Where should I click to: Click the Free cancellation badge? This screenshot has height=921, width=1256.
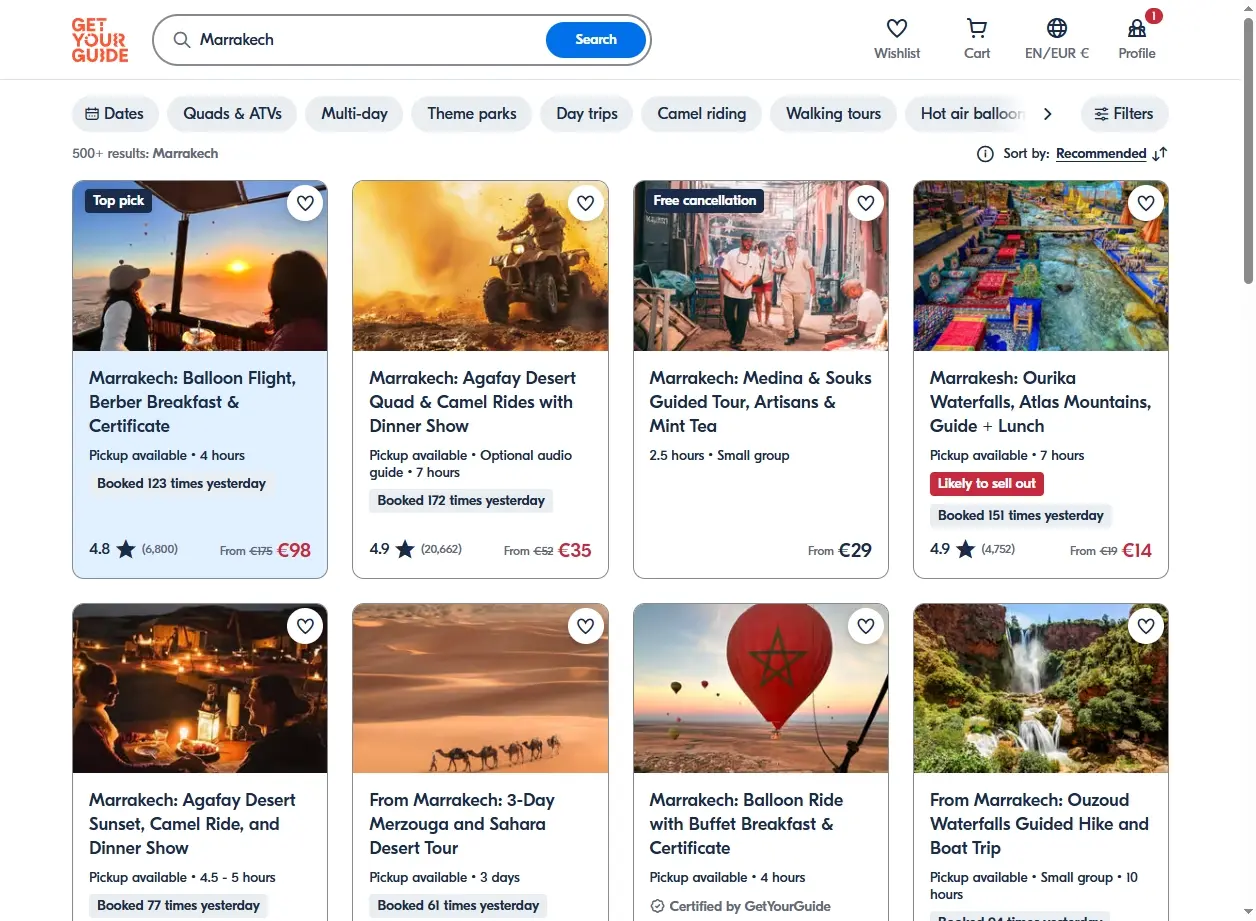point(705,201)
